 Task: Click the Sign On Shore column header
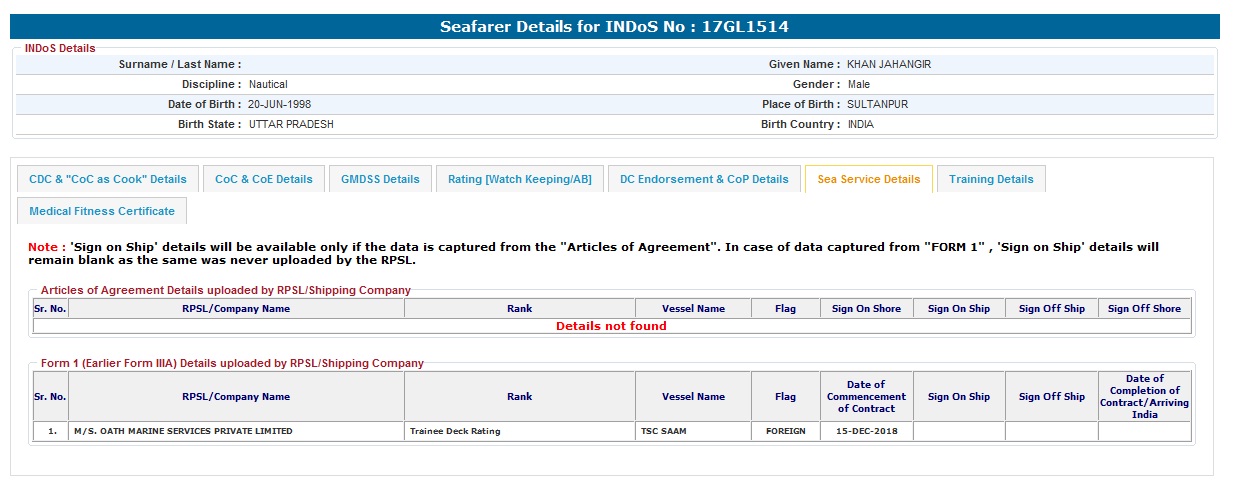(866, 309)
